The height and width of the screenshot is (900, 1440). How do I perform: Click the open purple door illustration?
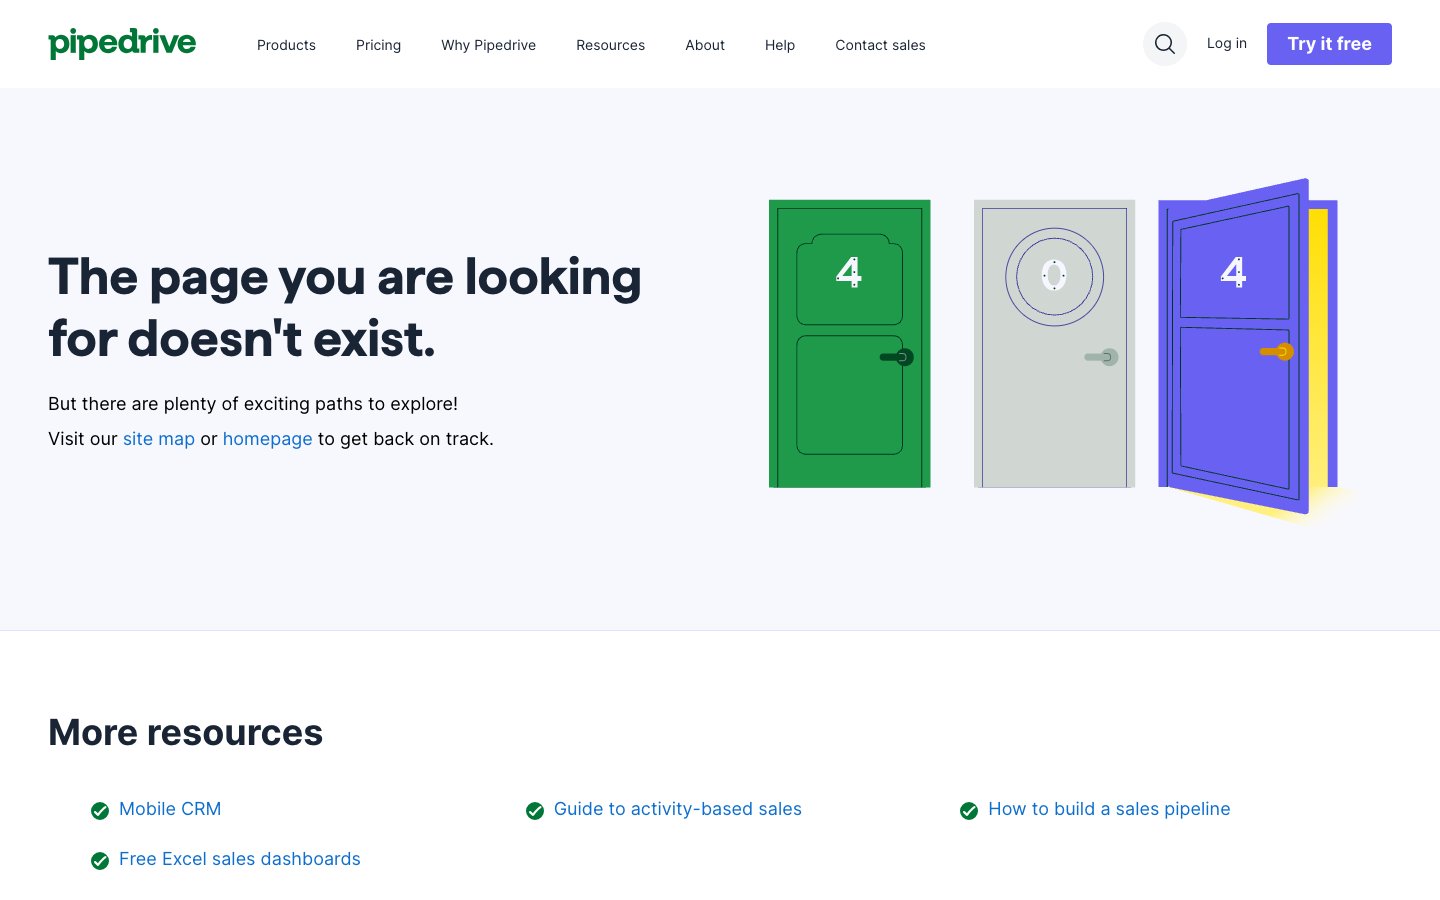[1240, 346]
